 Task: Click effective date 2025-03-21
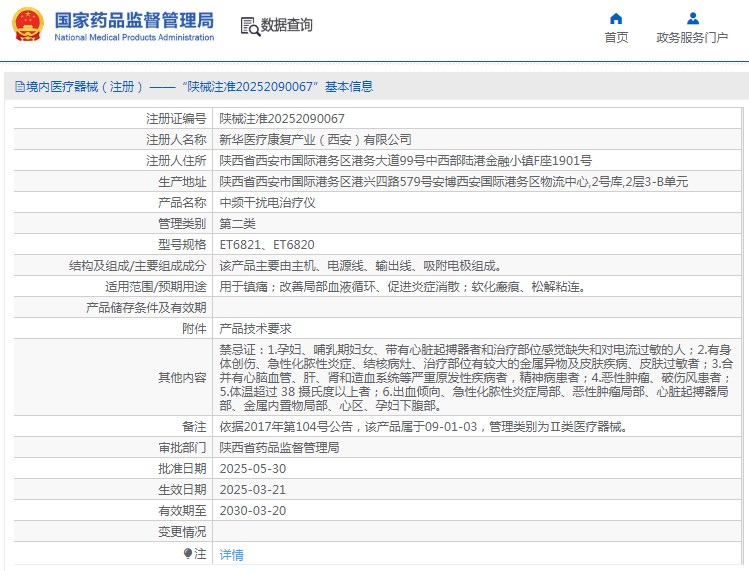(x=253, y=490)
